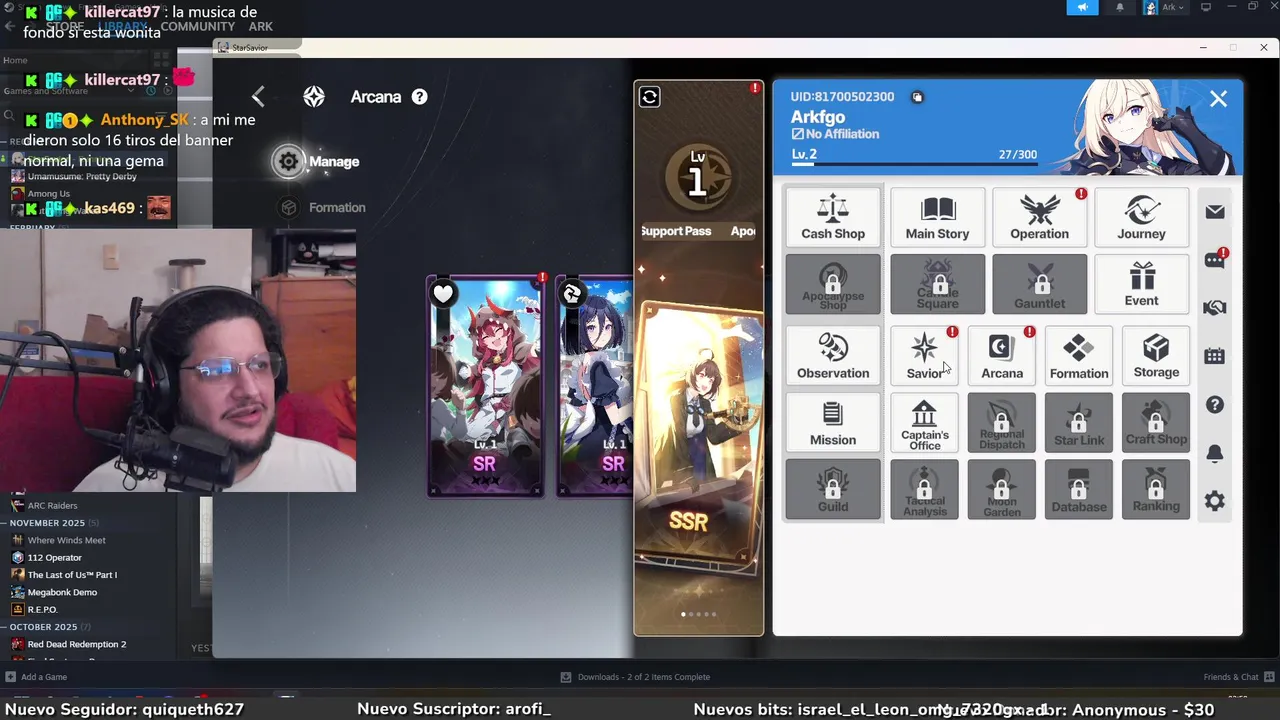Open Steam Downloads status
The height and width of the screenshot is (720, 1280).
pyautogui.click(x=636, y=677)
